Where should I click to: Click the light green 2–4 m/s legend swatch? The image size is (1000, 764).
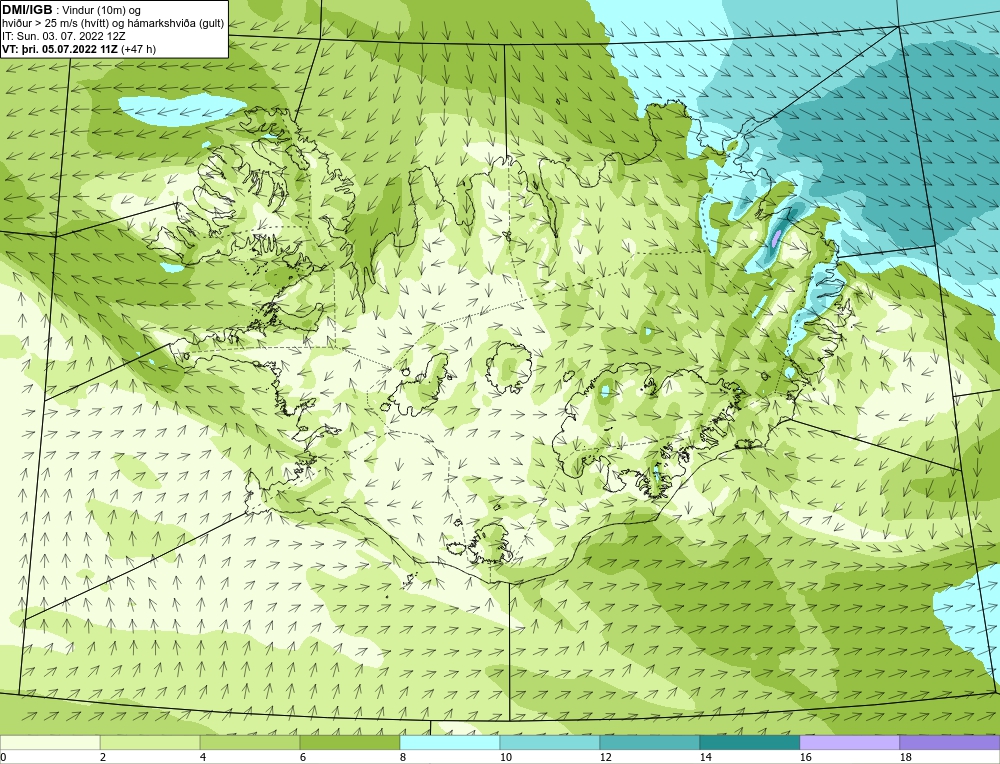[150, 742]
